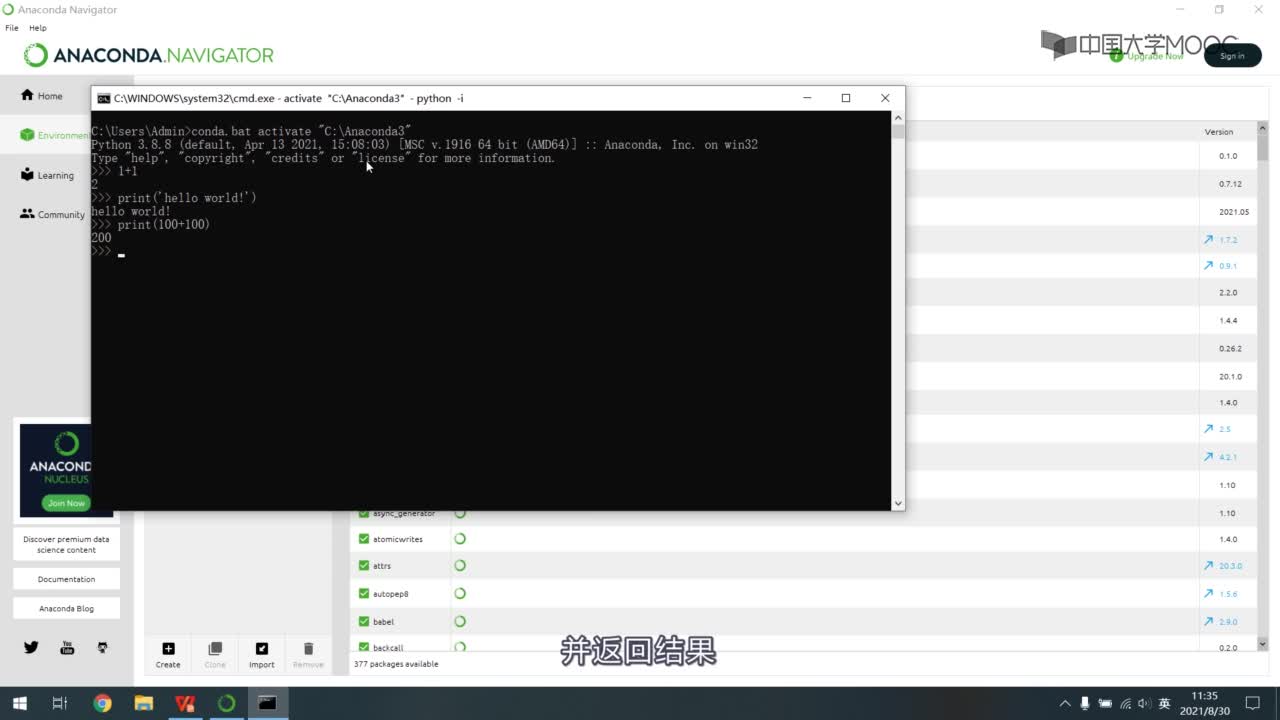Click Discover premium data science content

pyautogui.click(x=66, y=544)
